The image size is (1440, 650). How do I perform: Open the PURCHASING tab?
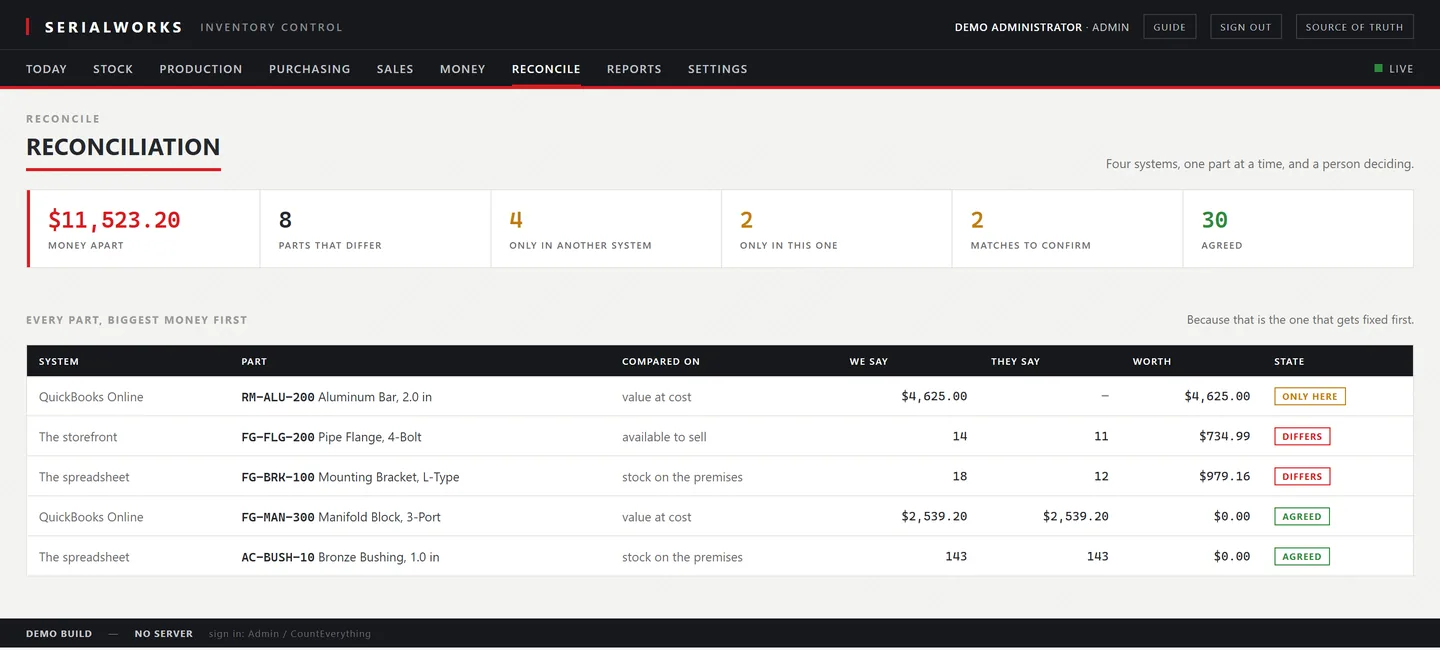310,69
